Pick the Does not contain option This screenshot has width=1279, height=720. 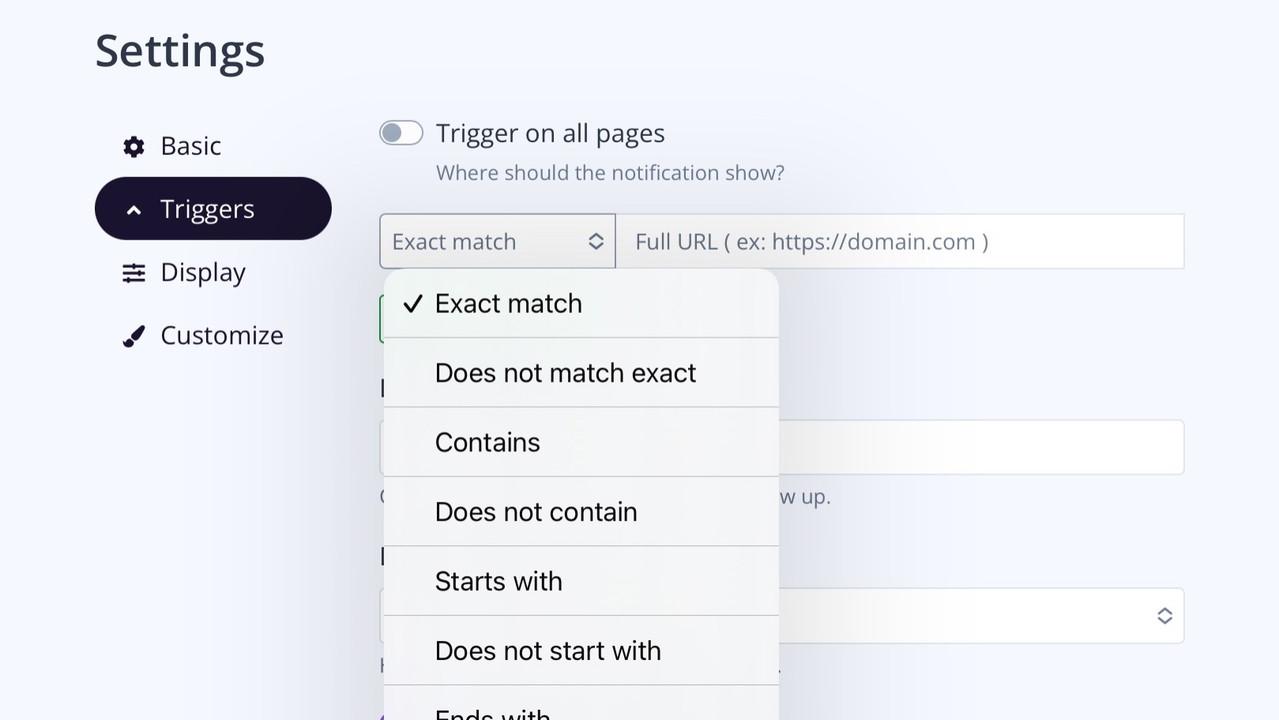(535, 512)
